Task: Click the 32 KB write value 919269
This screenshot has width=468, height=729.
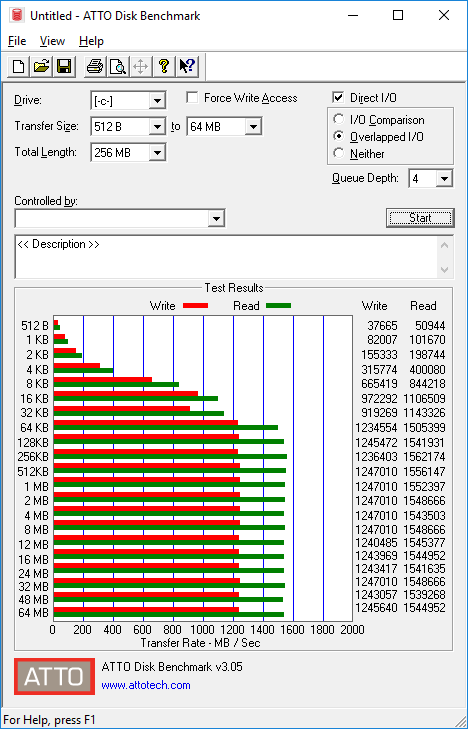Action: click(x=379, y=412)
